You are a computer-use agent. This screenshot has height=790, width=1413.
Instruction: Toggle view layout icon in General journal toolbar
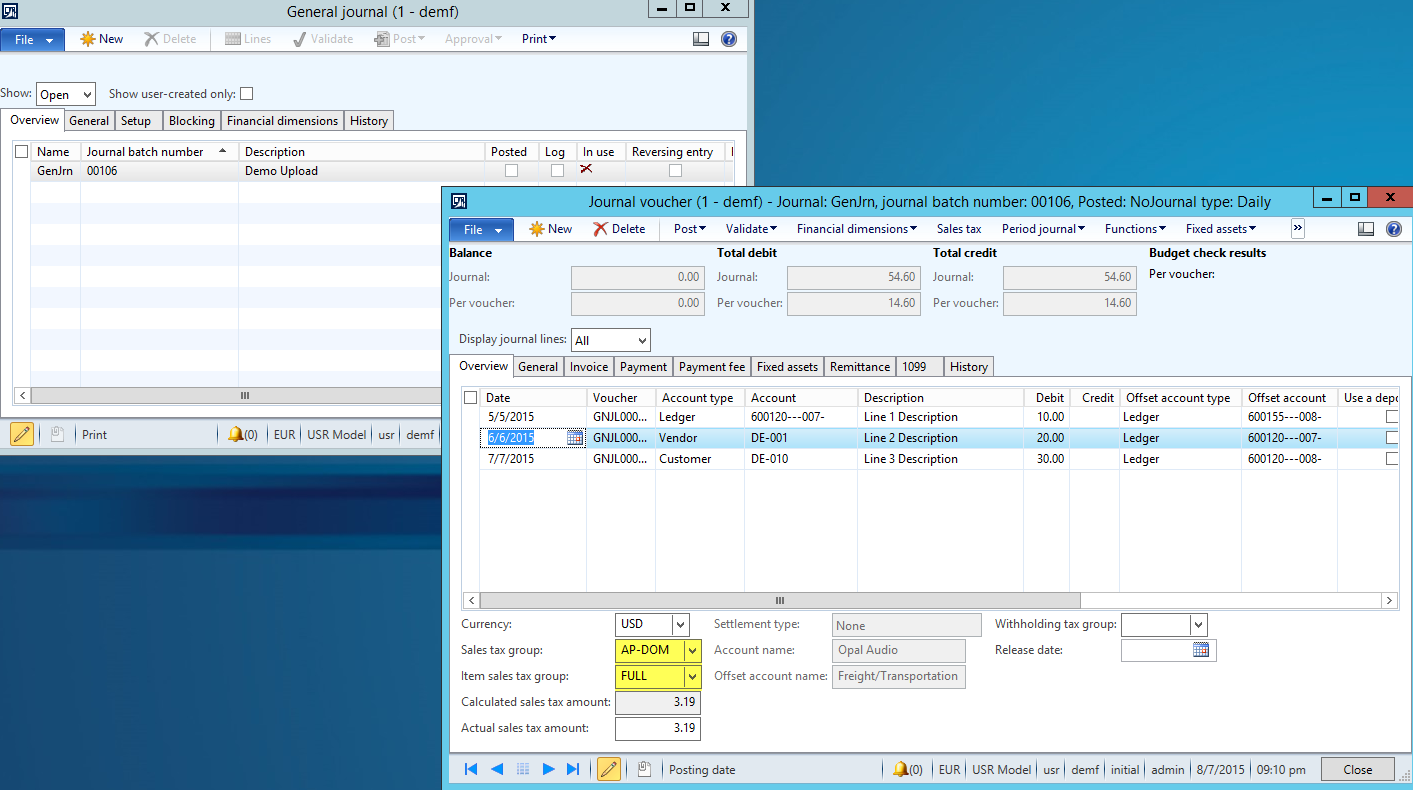point(701,39)
